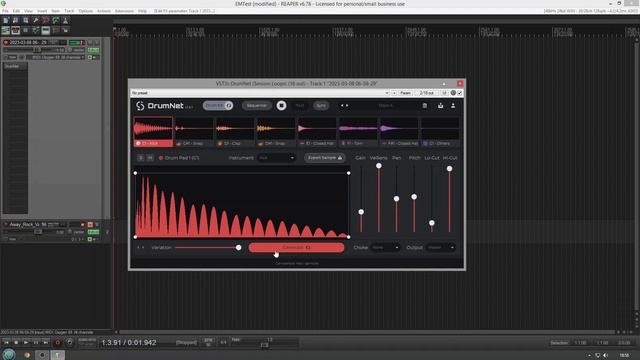Image resolution: width=640 pixels, height=360 pixels.
Task: Click the Save project toolbar icon
Action: [x=26, y=20]
